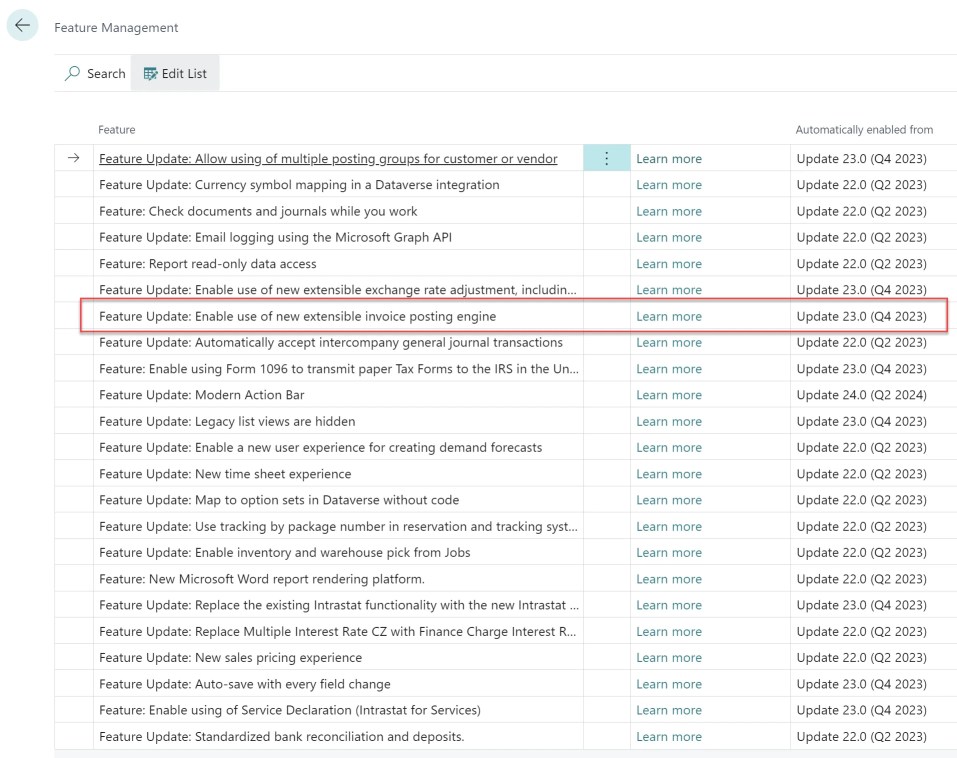Open Search in the action bar
The height and width of the screenshot is (758, 957).
click(95, 74)
